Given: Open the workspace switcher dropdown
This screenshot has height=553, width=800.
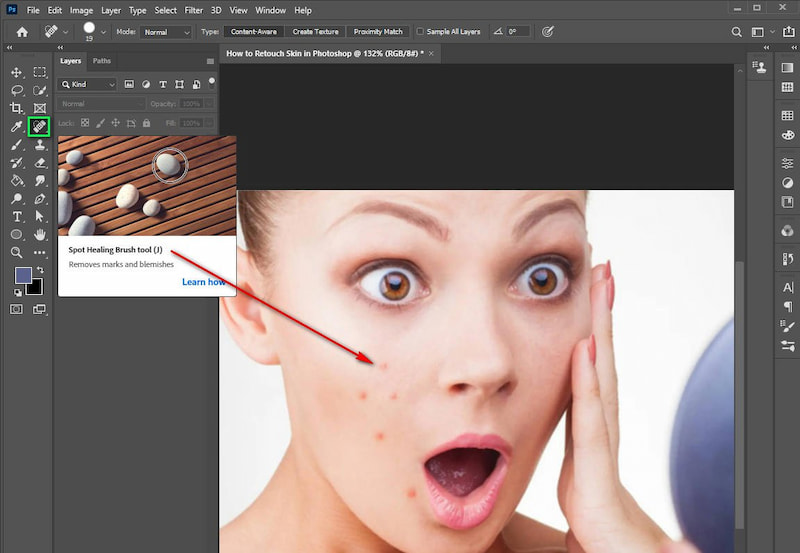Looking at the screenshot, I should click(x=760, y=32).
